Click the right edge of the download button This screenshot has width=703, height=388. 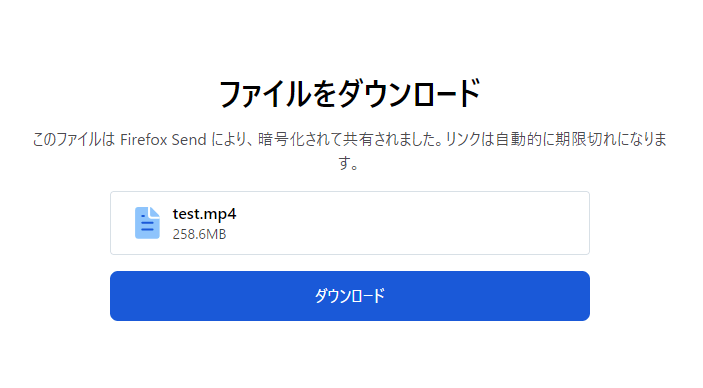pos(582,296)
